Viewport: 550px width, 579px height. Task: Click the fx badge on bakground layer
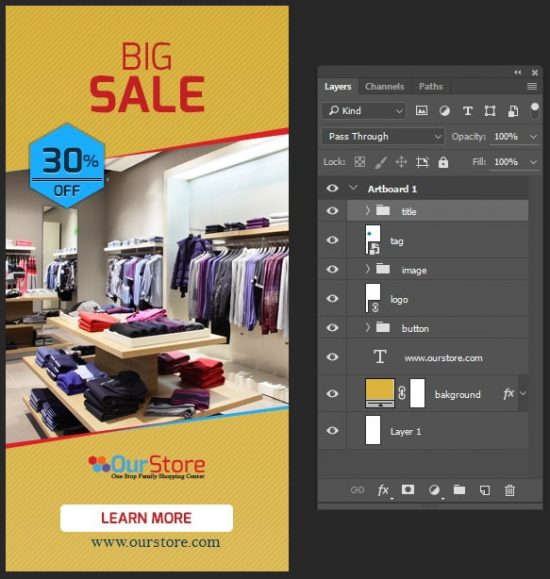tap(509, 394)
